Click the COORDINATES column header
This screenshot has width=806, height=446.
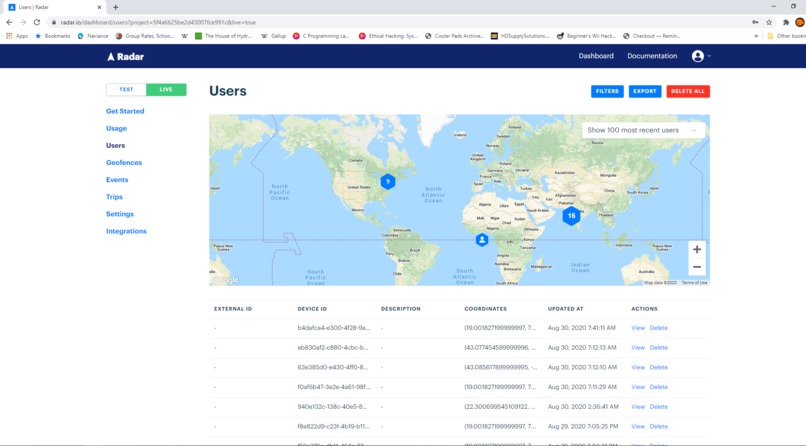(485, 309)
